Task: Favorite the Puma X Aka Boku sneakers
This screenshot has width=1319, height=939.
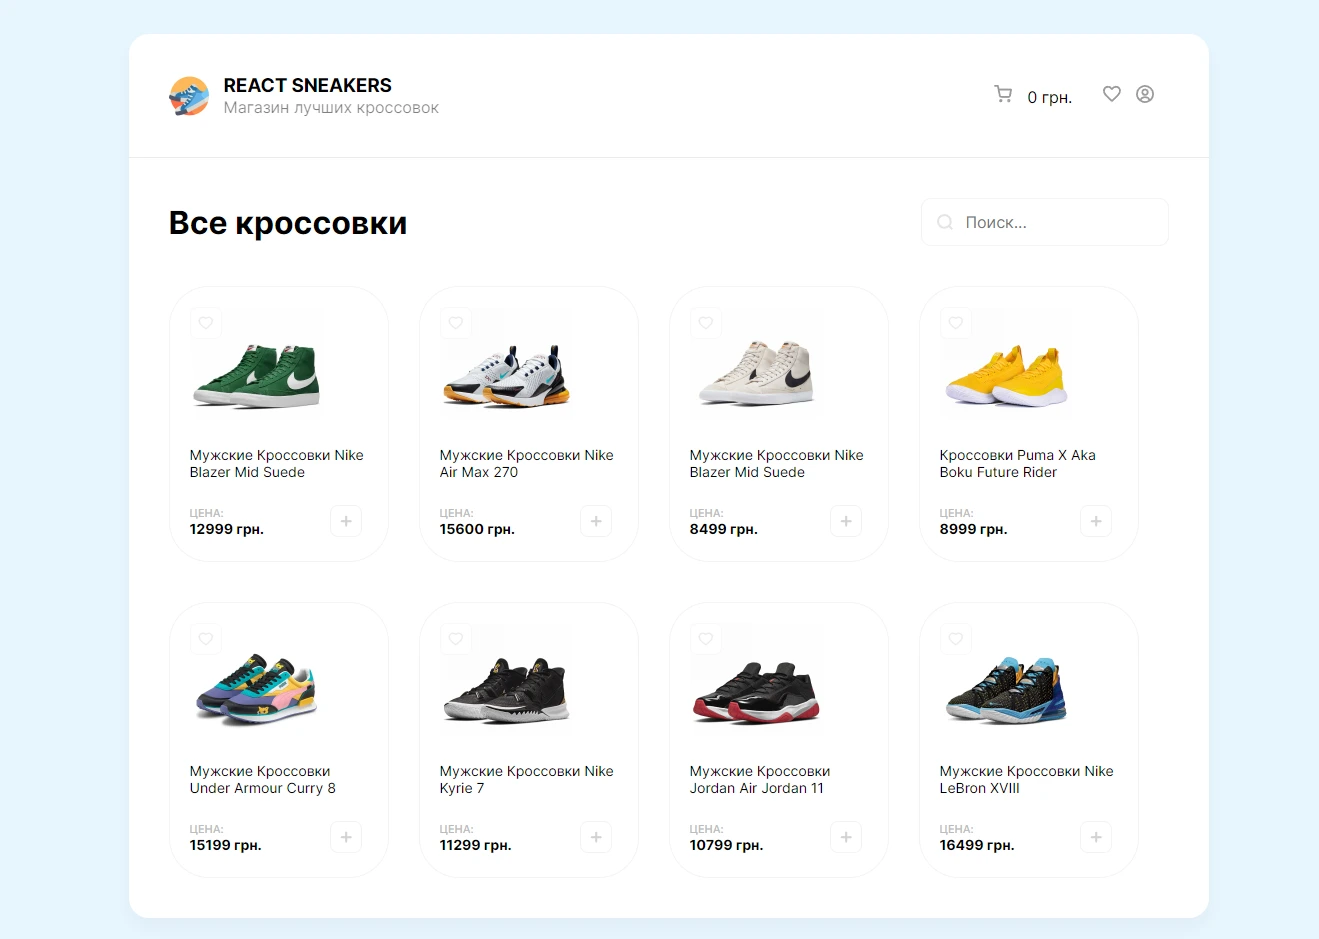Action: click(x=956, y=323)
